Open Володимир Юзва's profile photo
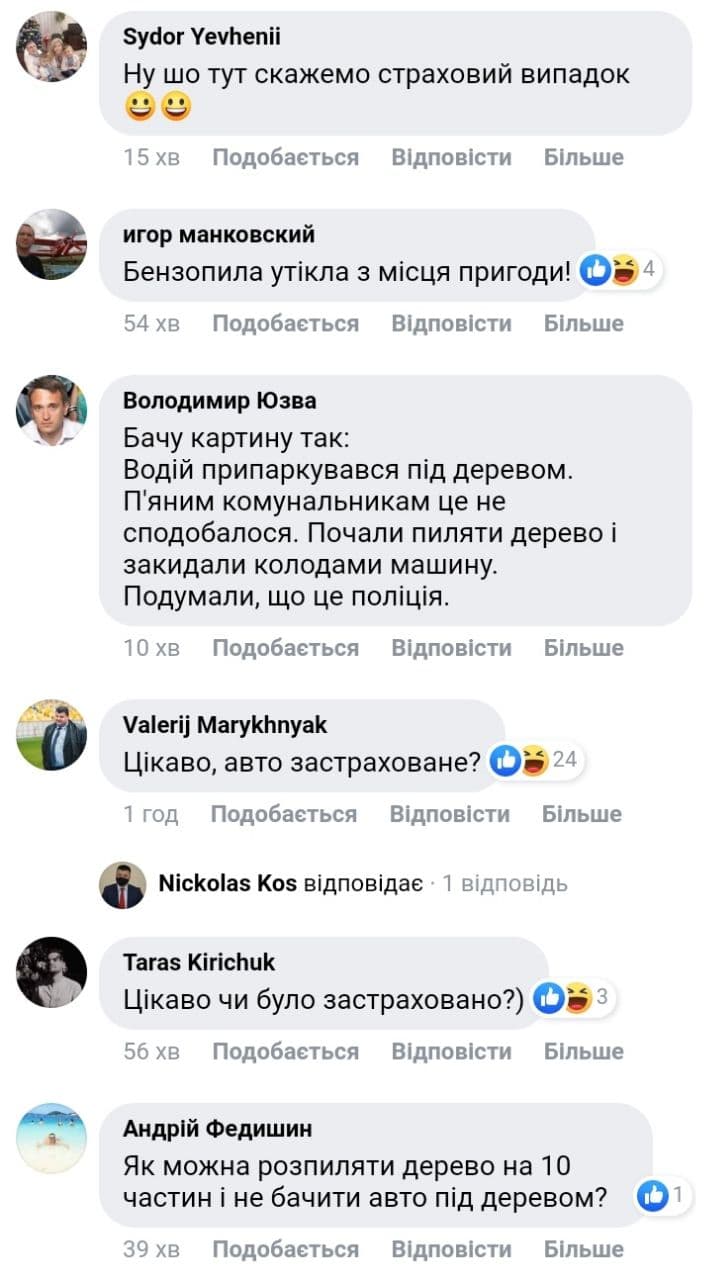This screenshot has width=712, height=1280. pyautogui.click(x=51, y=410)
